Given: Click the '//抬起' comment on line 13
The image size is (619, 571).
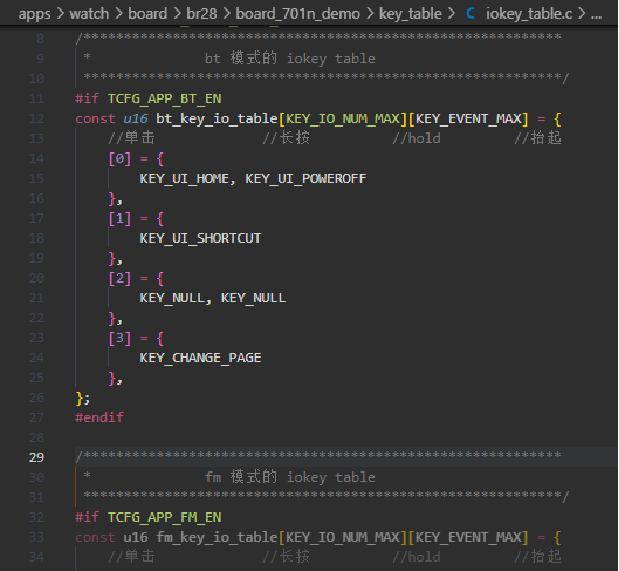Looking at the screenshot, I should point(538,138).
